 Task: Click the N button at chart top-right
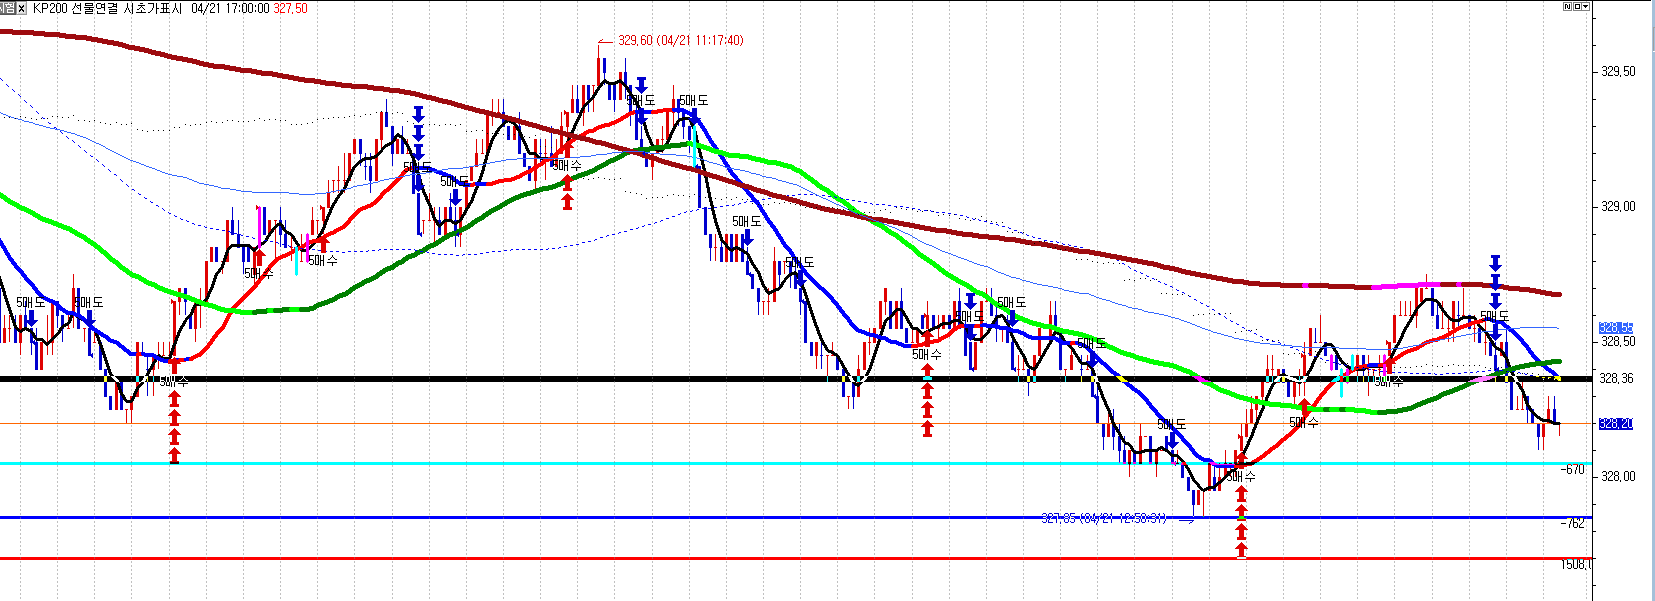tap(1567, 6)
